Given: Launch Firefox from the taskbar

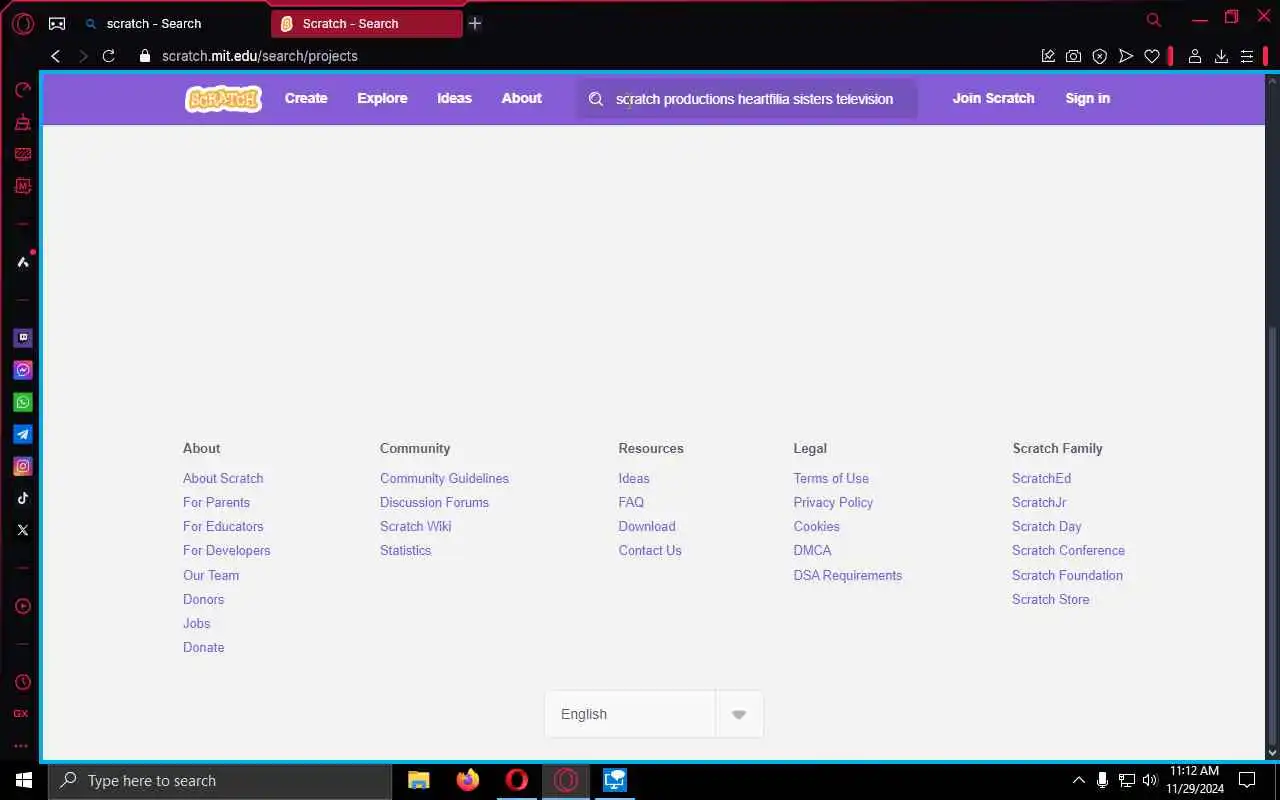Looking at the screenshot, I should (x=468, y=780).
